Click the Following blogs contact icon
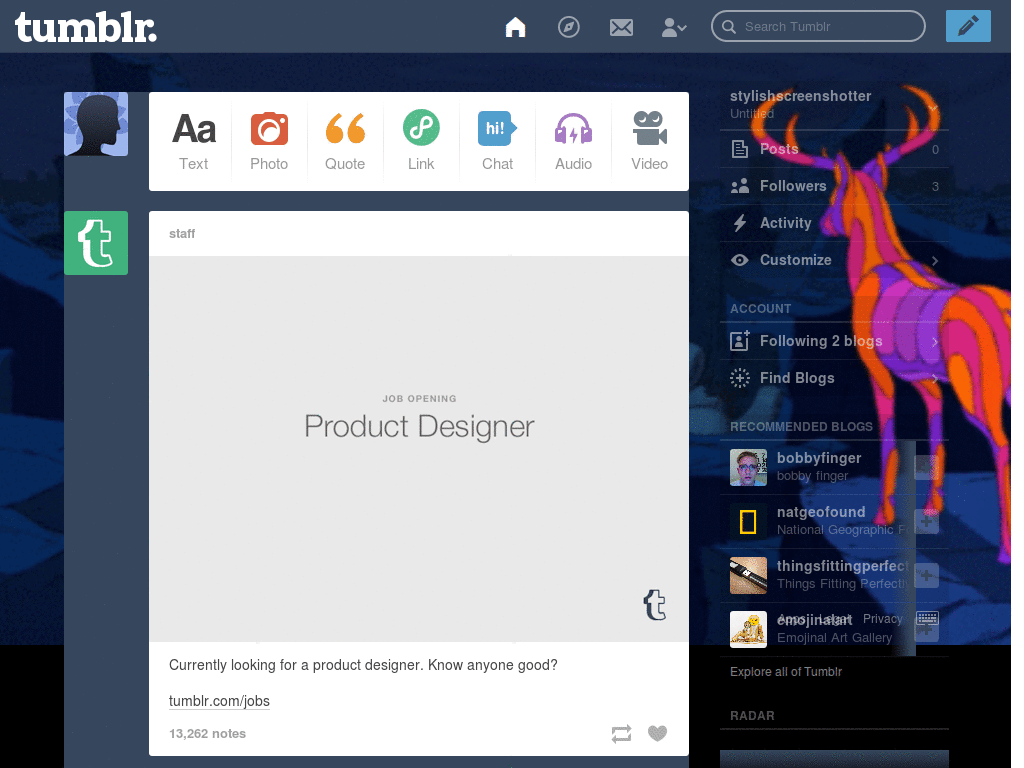The width and height of the screenshot is (1024, 768). tap(739, 341)
